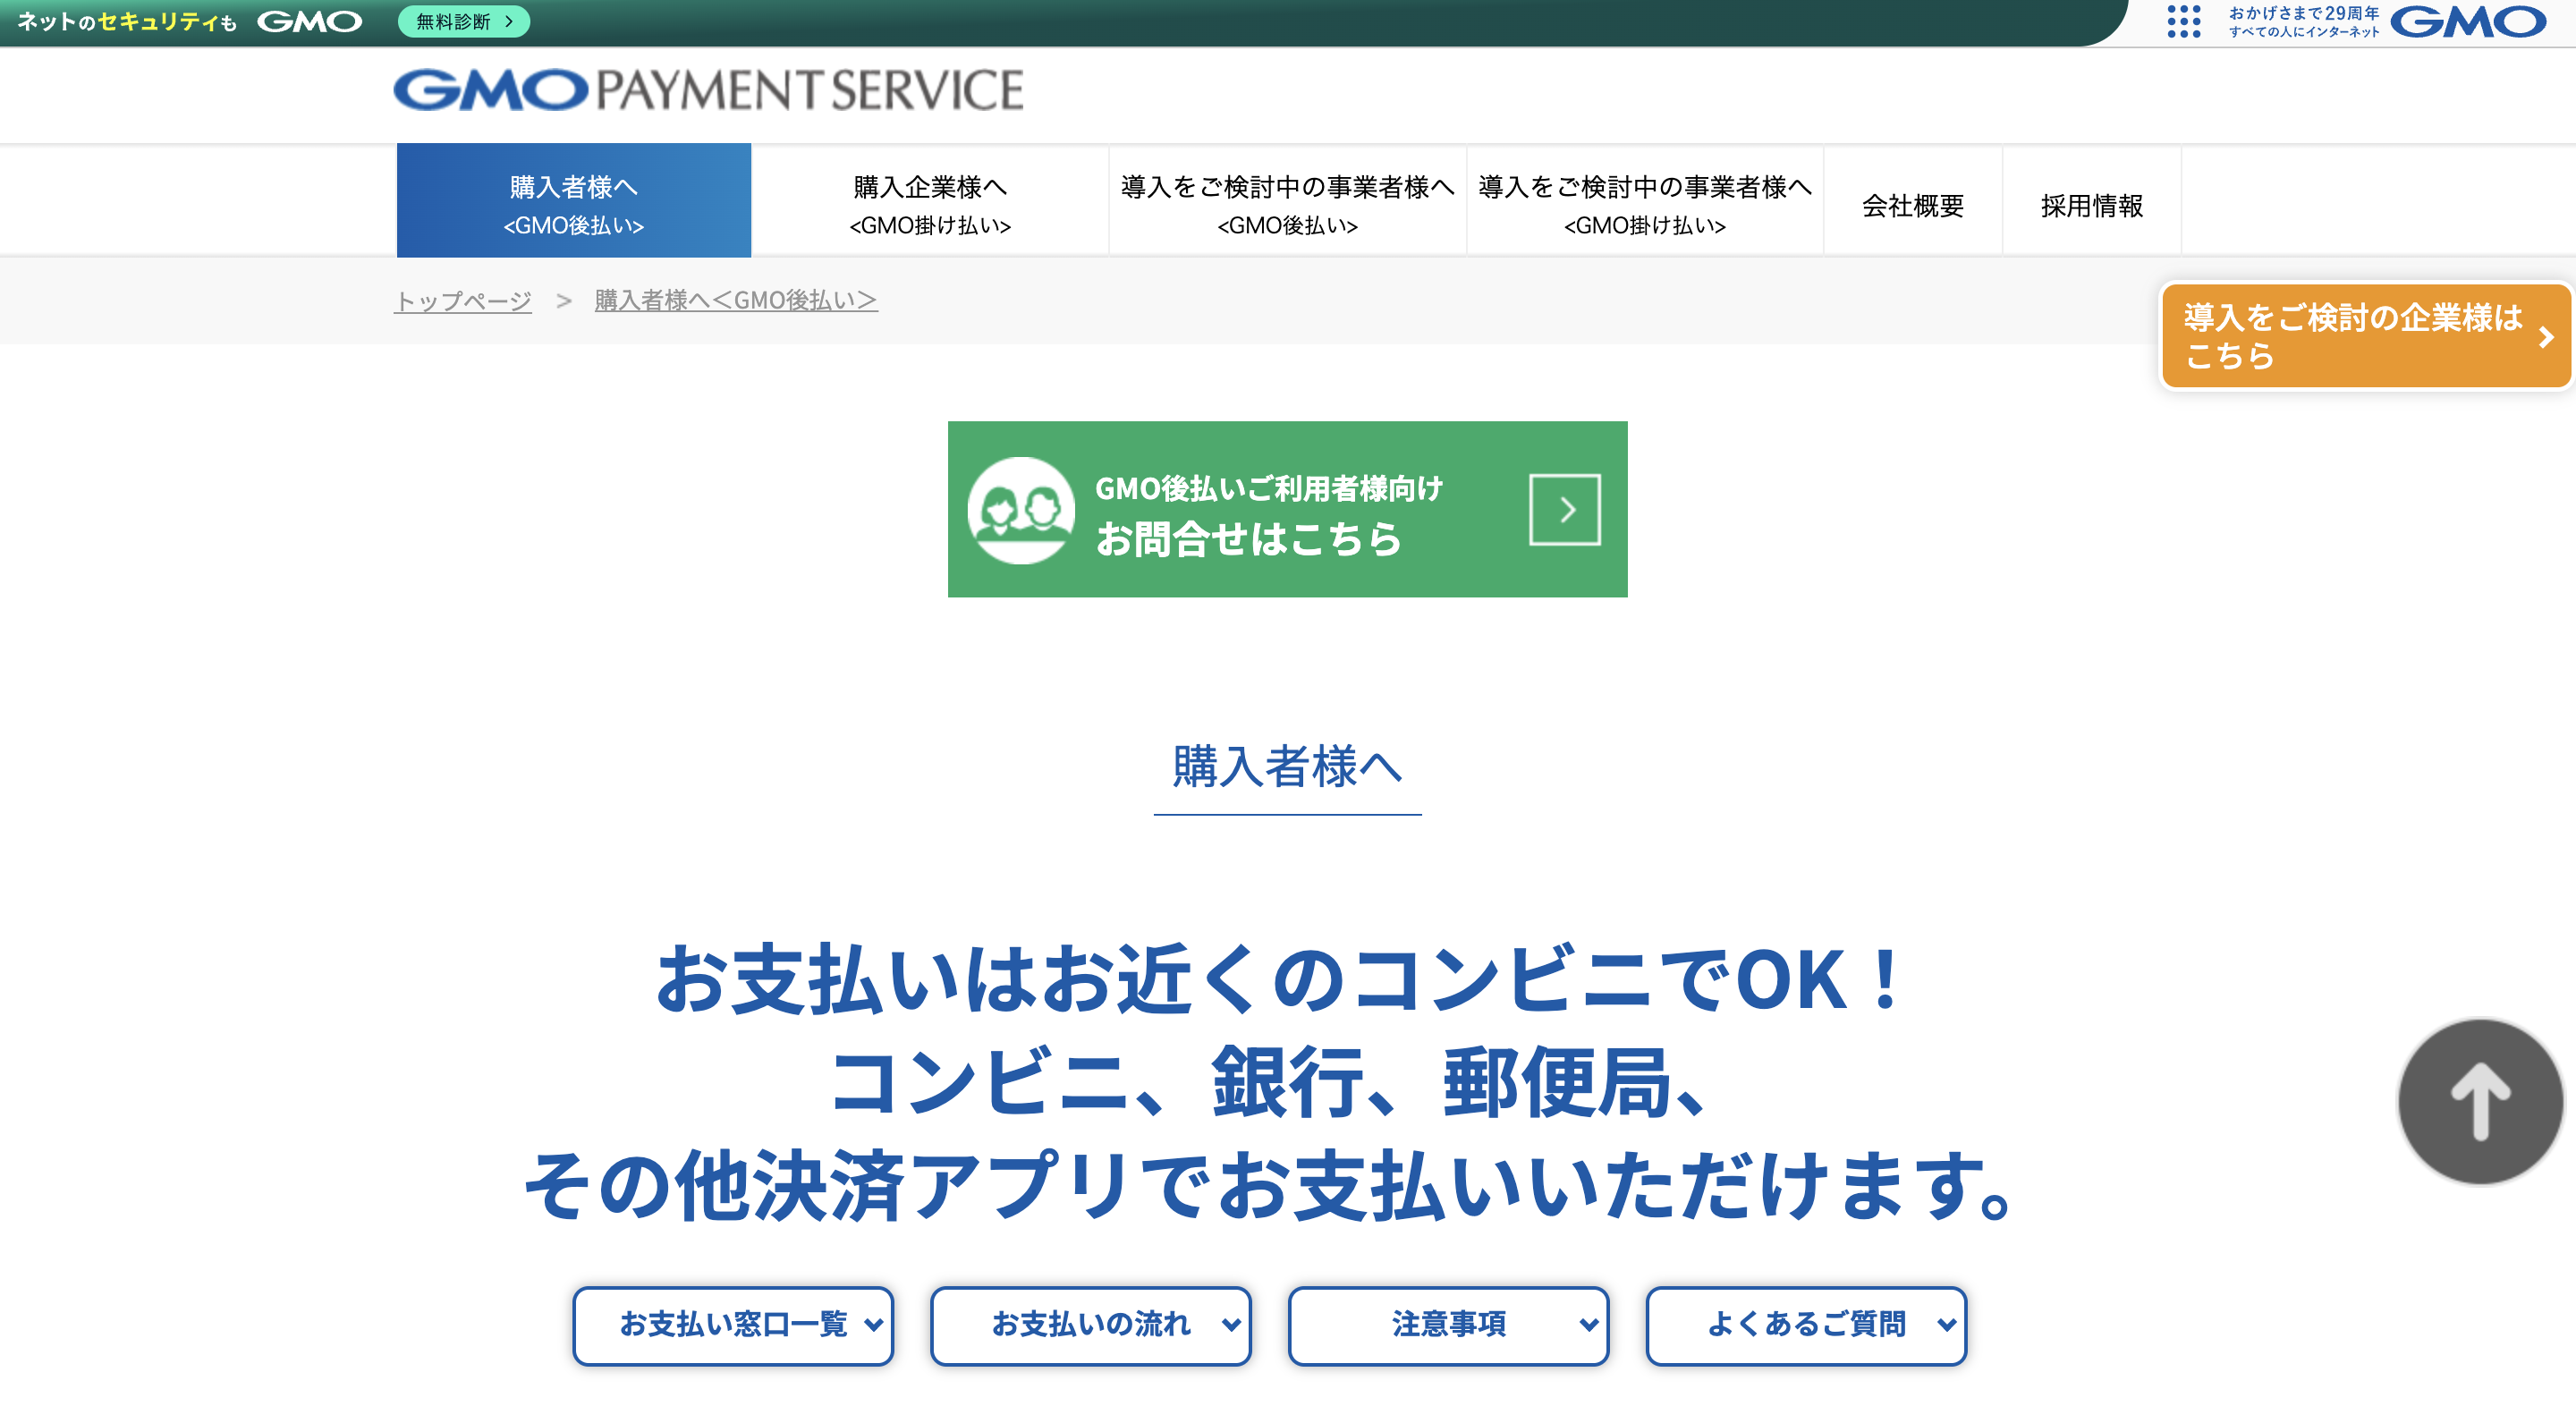Click the chevron on the orange 導入をご検討 button
Screen dimensions: 2576x1406
2546,337
